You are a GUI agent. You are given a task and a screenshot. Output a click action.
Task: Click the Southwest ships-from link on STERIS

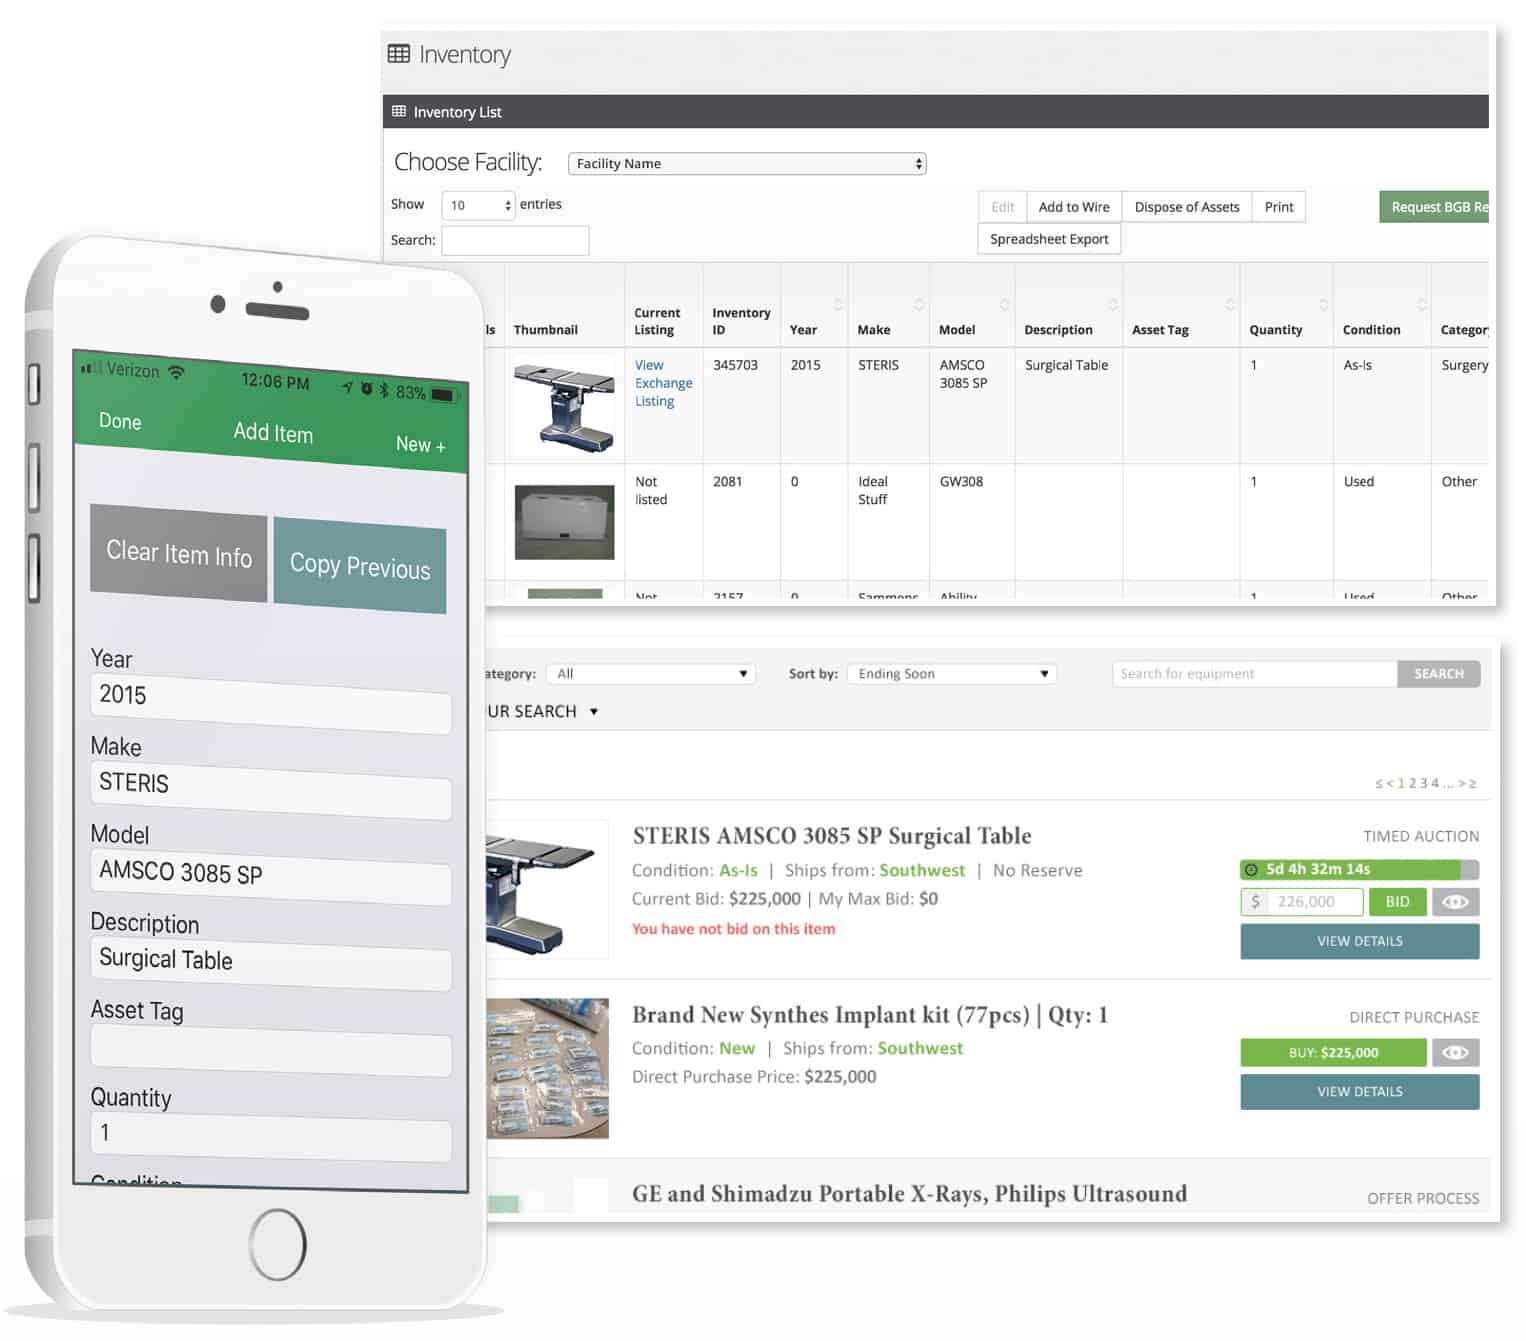click(922, 871)
